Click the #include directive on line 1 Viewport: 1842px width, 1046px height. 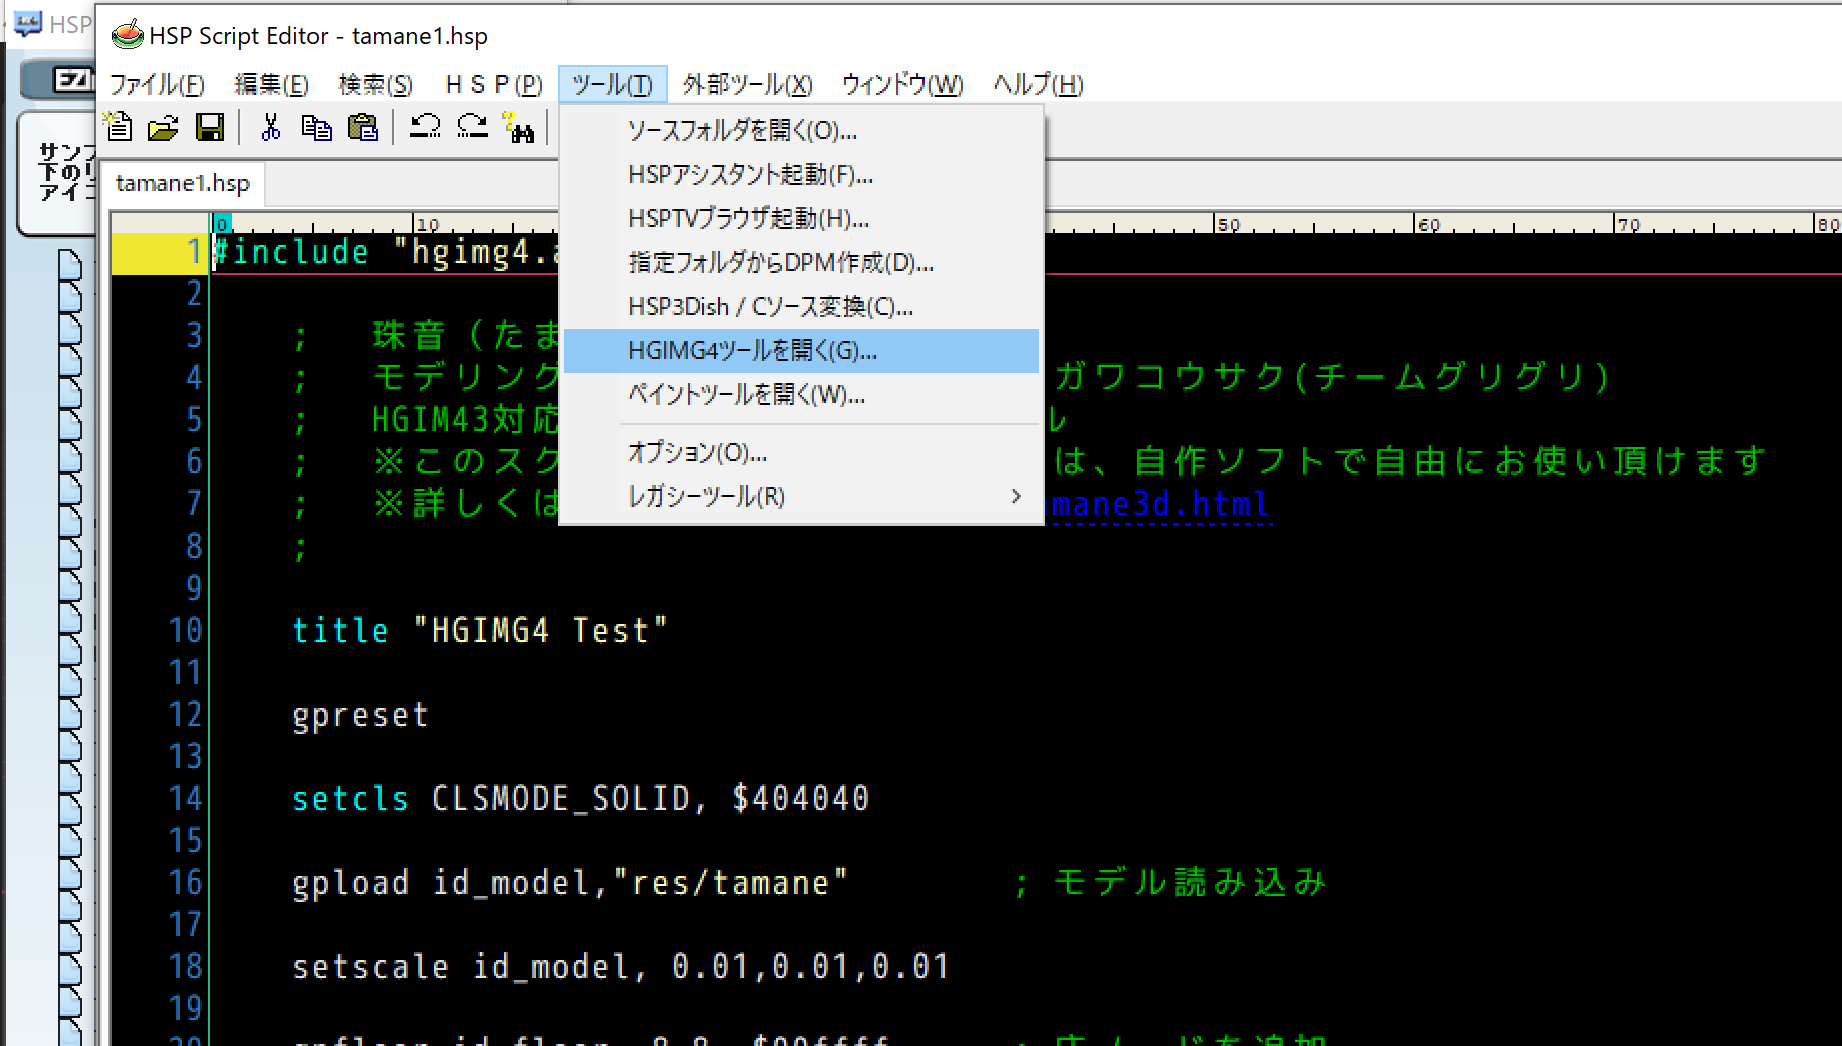click(x=291, y=252)
